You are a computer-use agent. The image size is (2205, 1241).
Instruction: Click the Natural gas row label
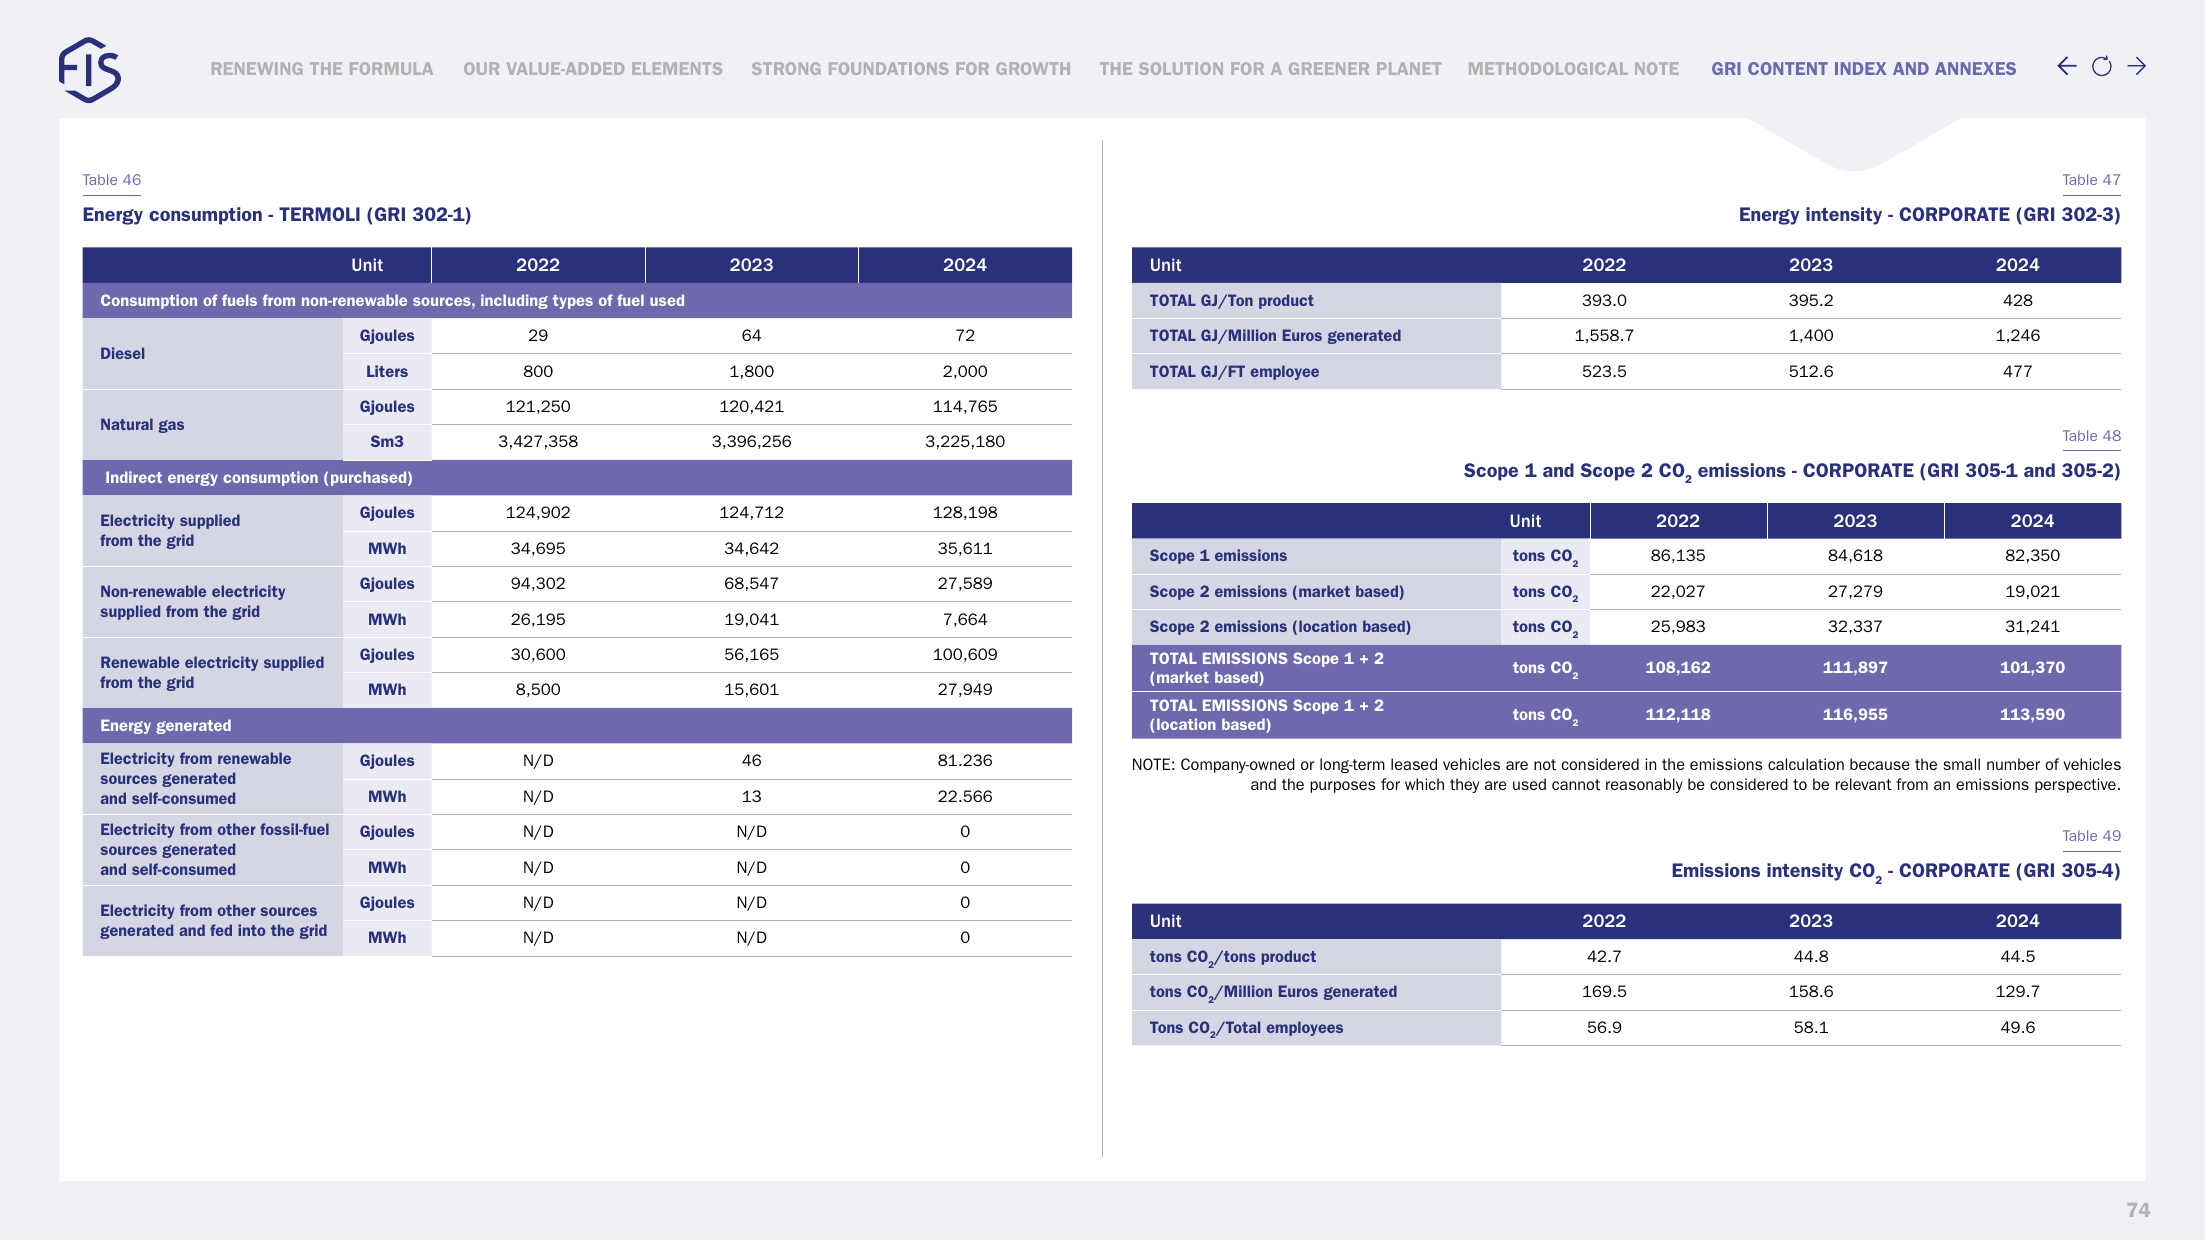click(142, 425)
